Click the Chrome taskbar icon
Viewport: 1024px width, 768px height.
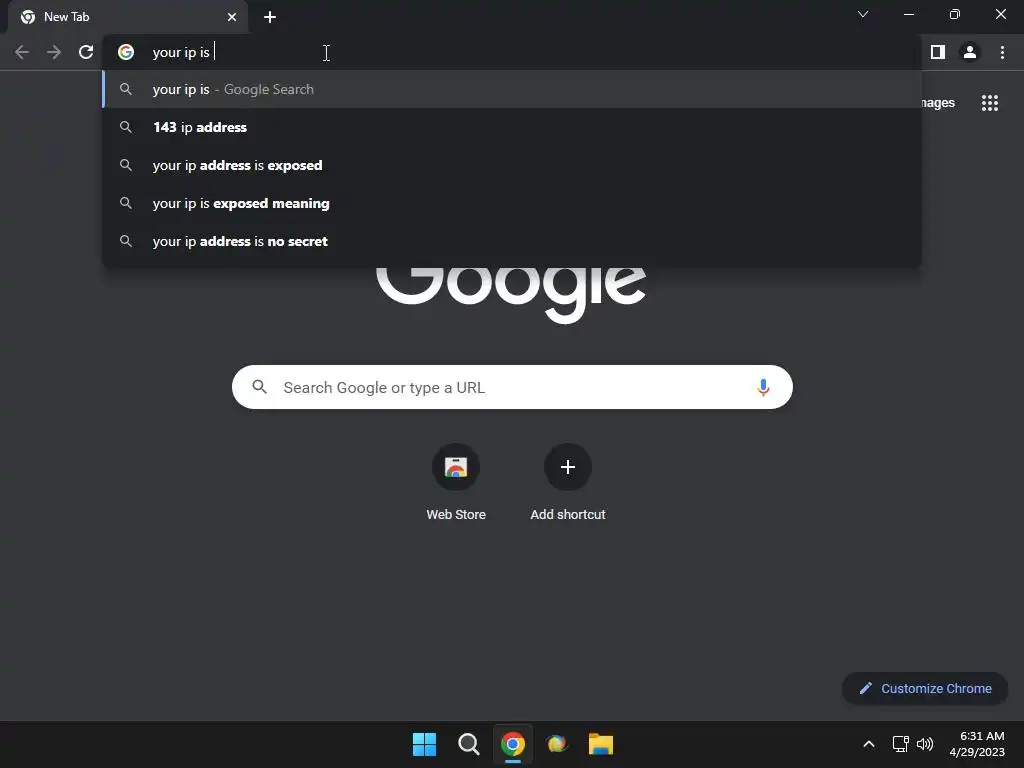click(x=513, y=744)
